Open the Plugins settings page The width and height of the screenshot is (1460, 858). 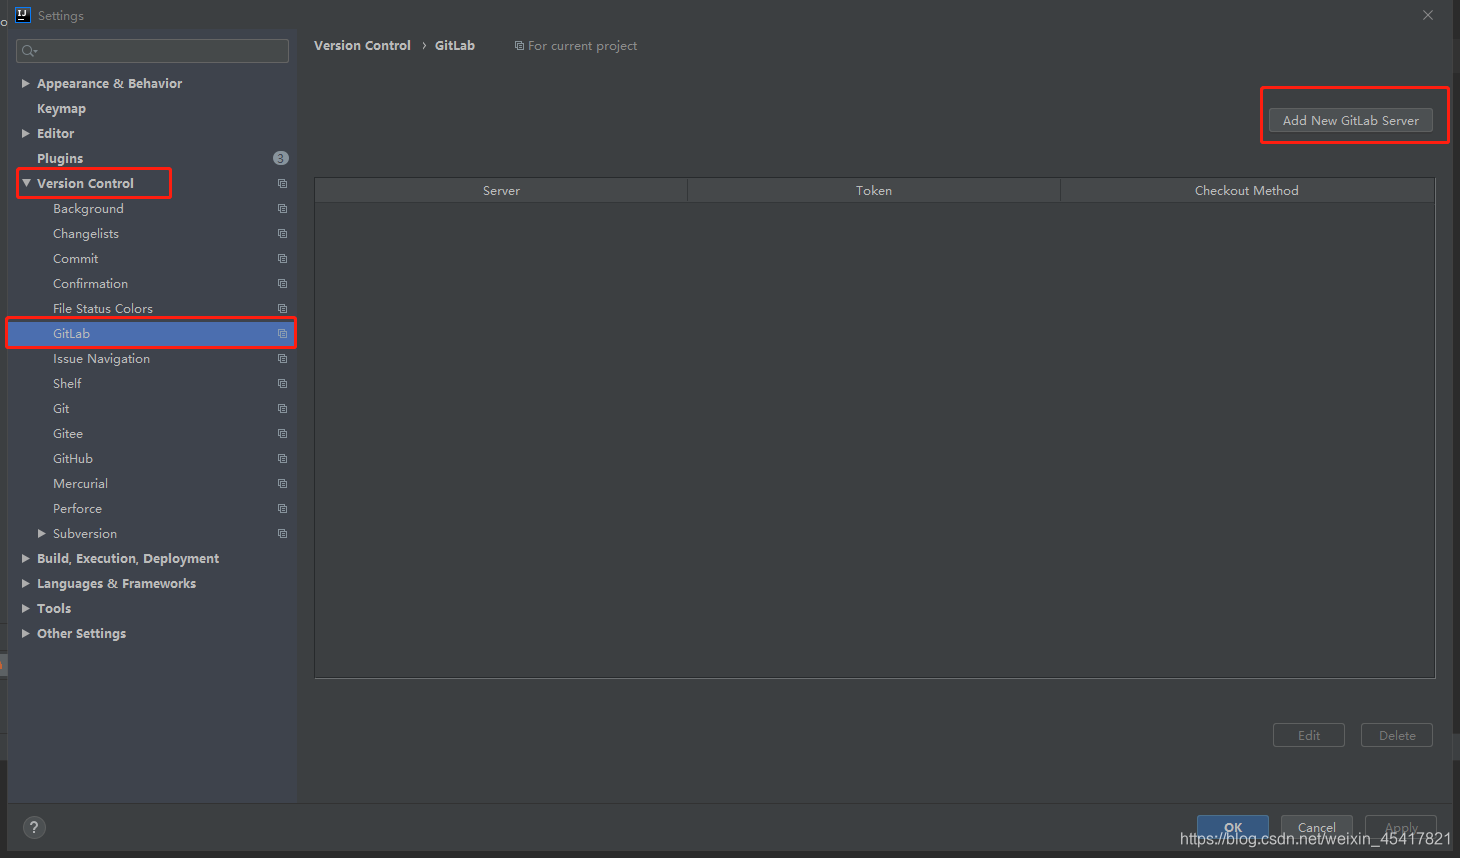tap(60, 159)
